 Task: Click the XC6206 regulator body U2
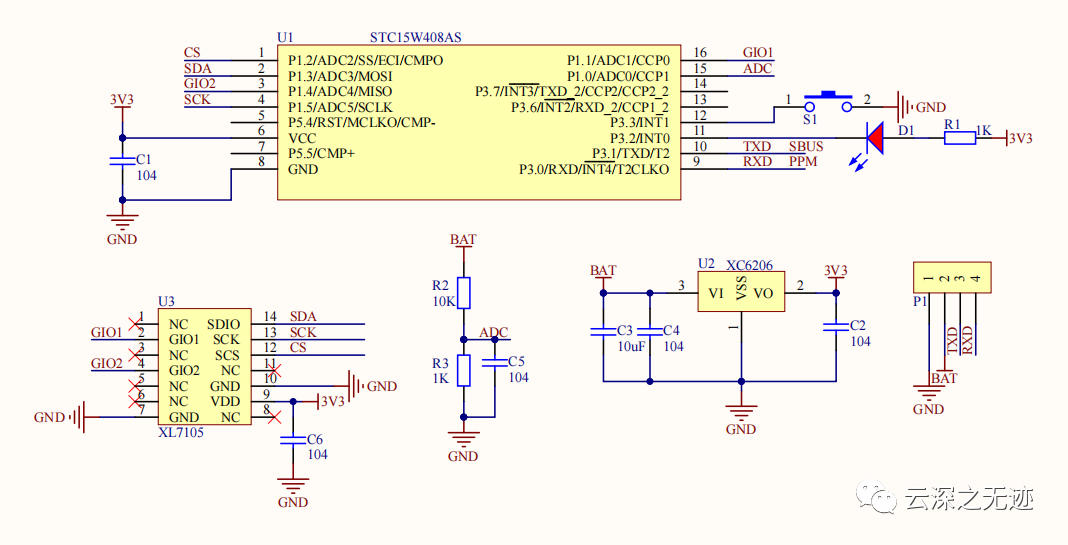(740, 292)
